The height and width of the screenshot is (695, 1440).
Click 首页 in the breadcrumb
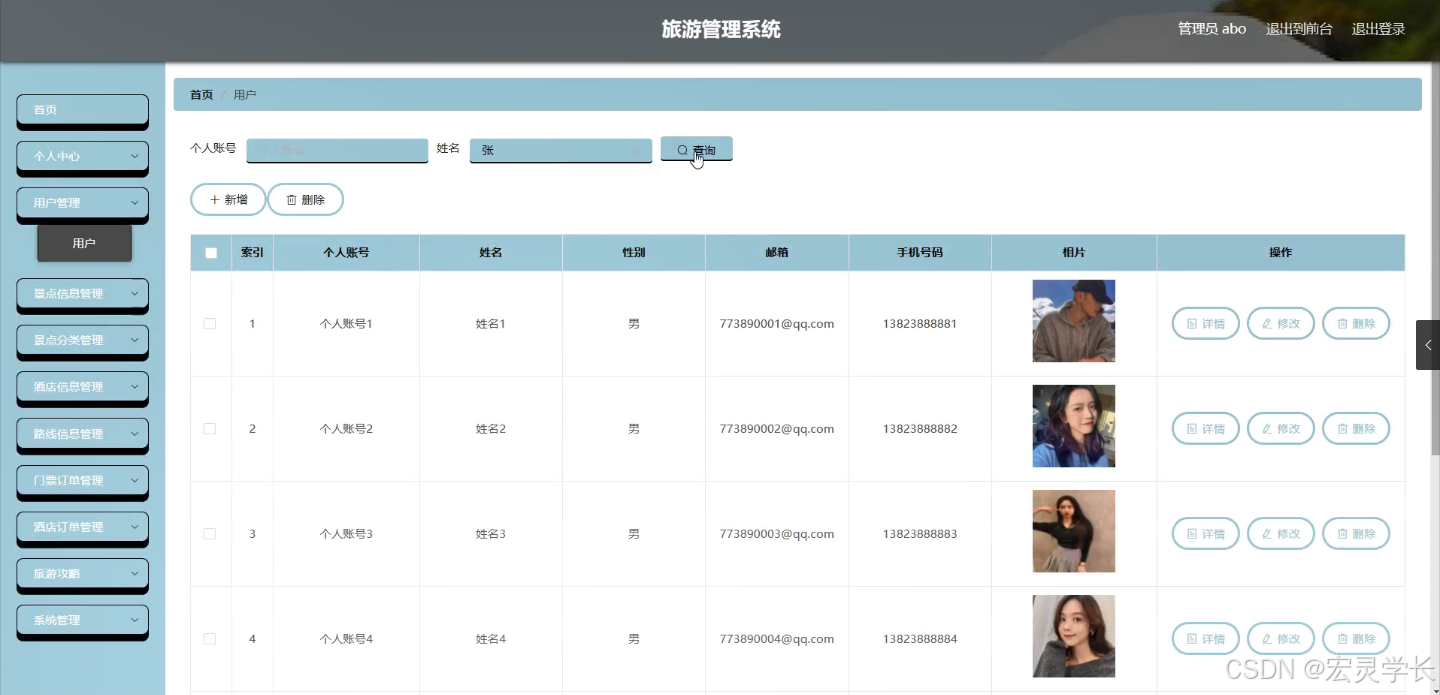pyautogui.click(x=200, y=94)
